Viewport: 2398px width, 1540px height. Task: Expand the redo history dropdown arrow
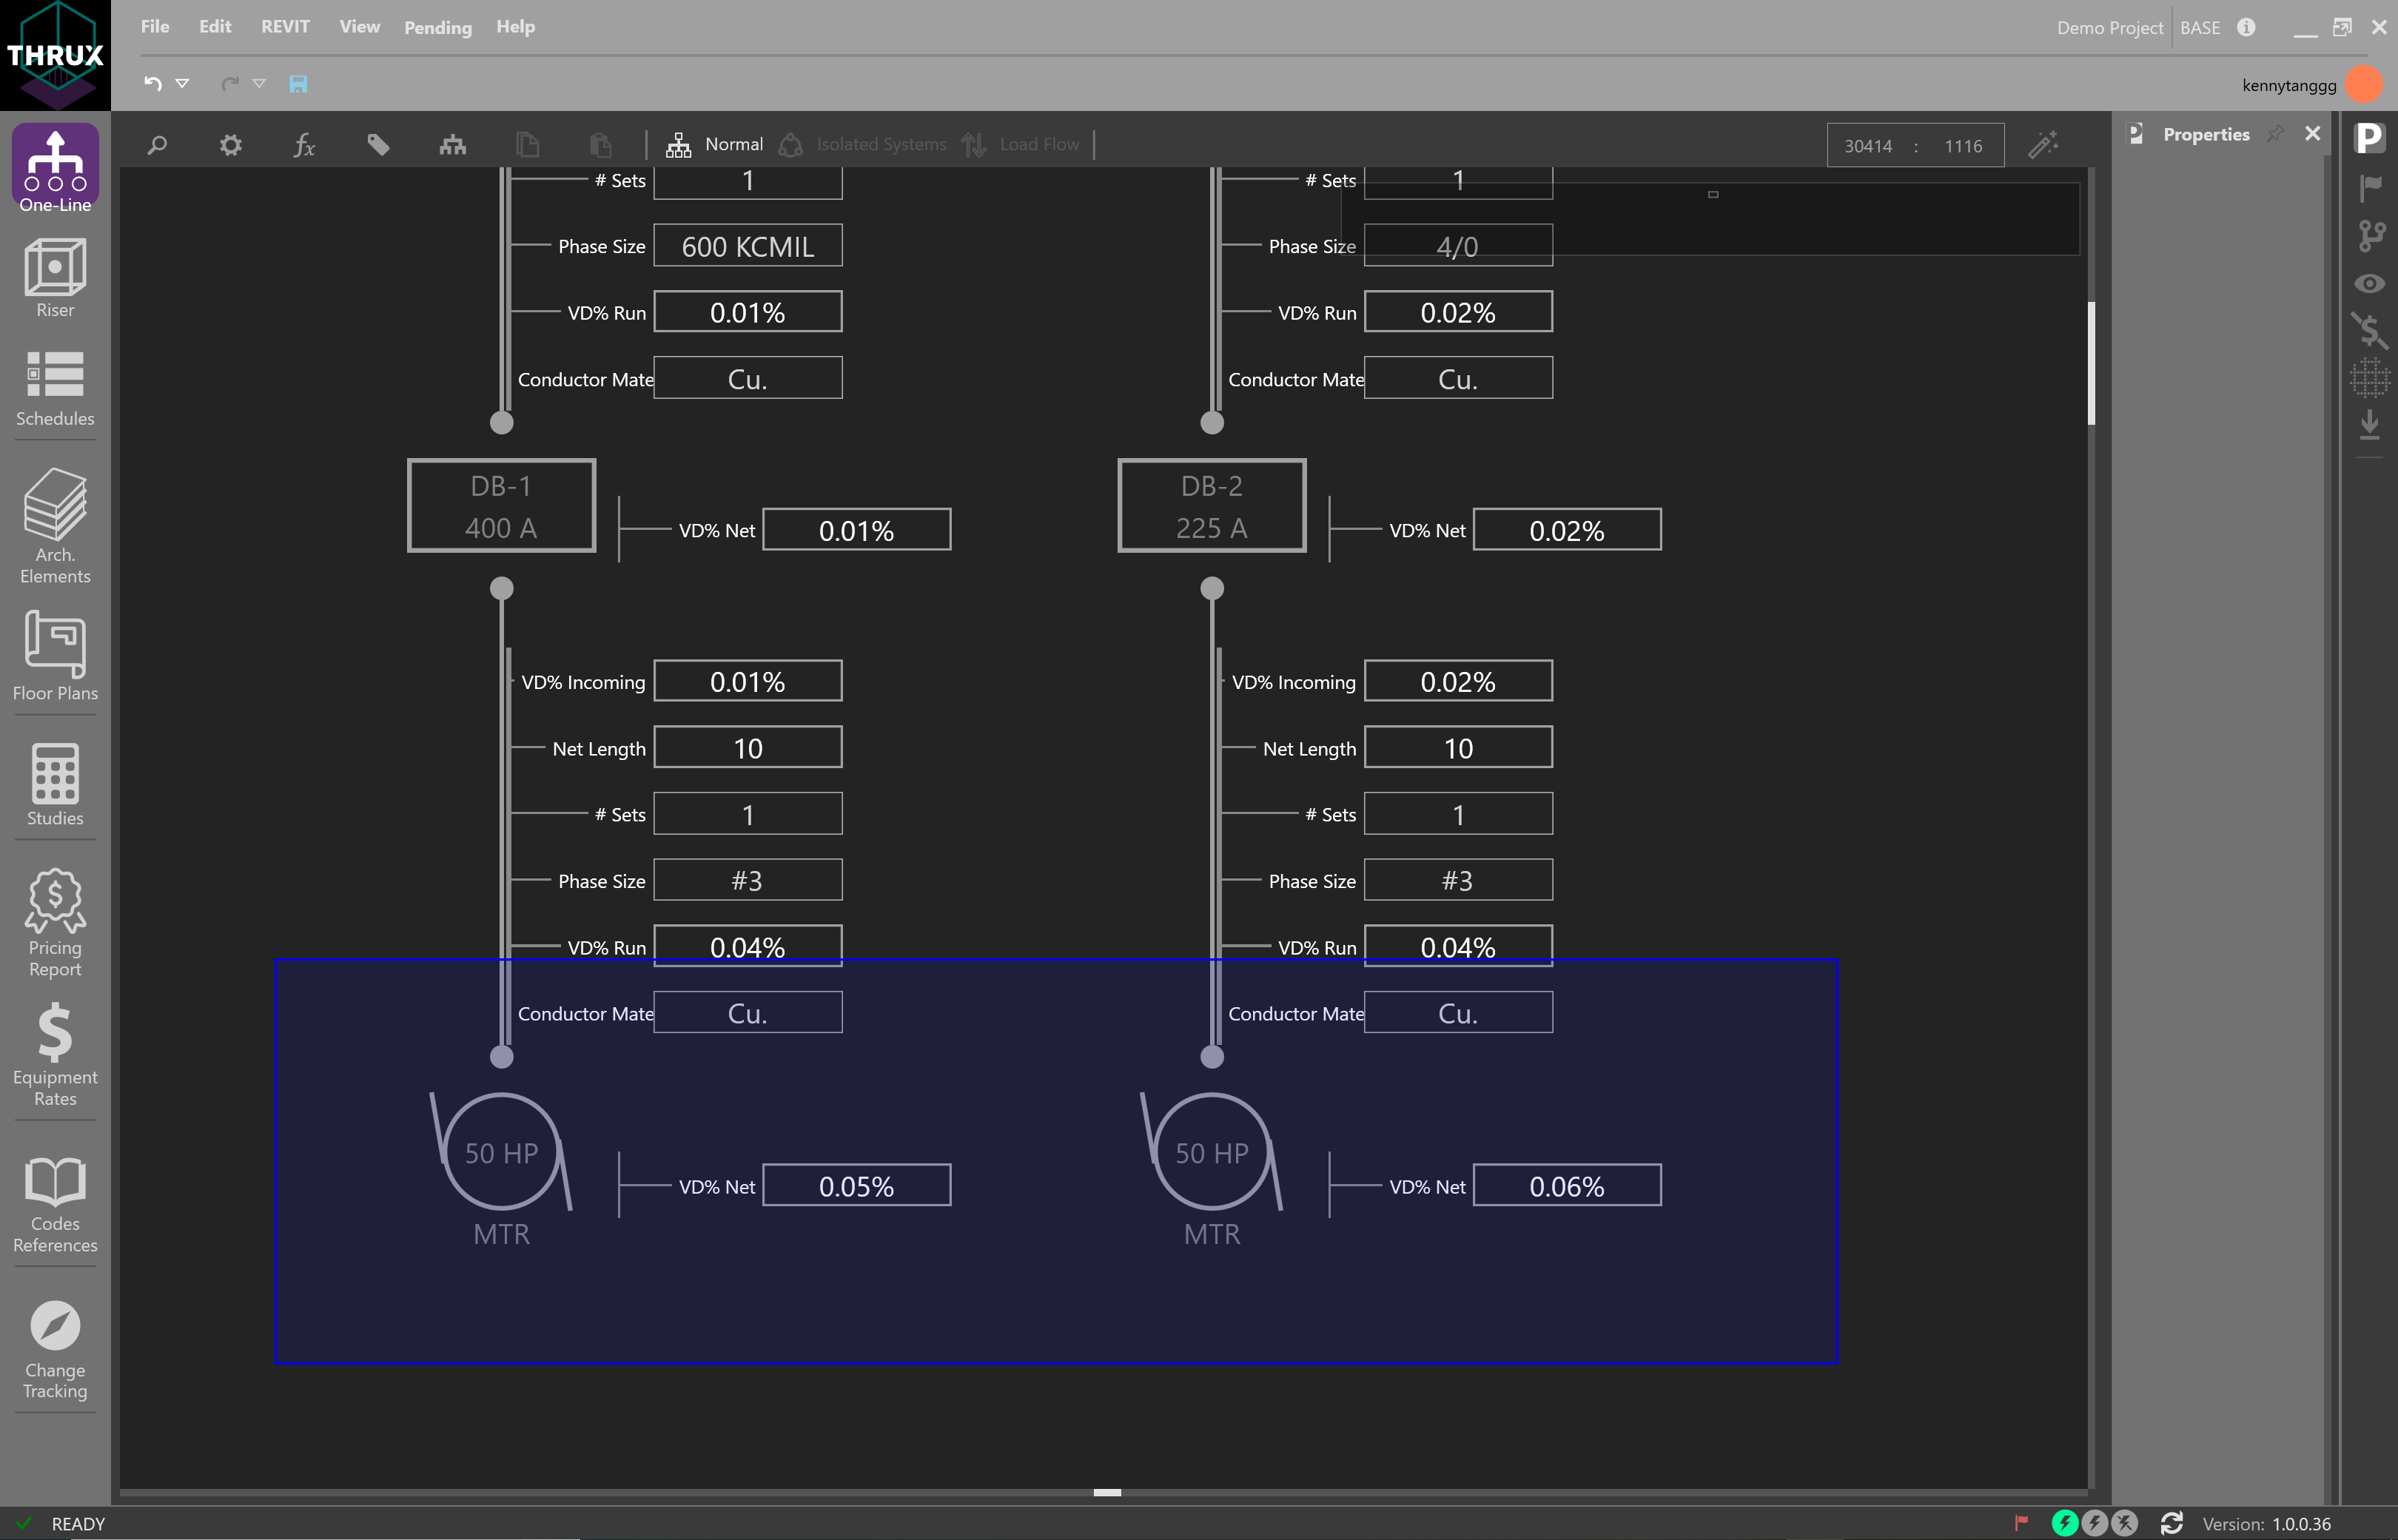tap(259, 84)
